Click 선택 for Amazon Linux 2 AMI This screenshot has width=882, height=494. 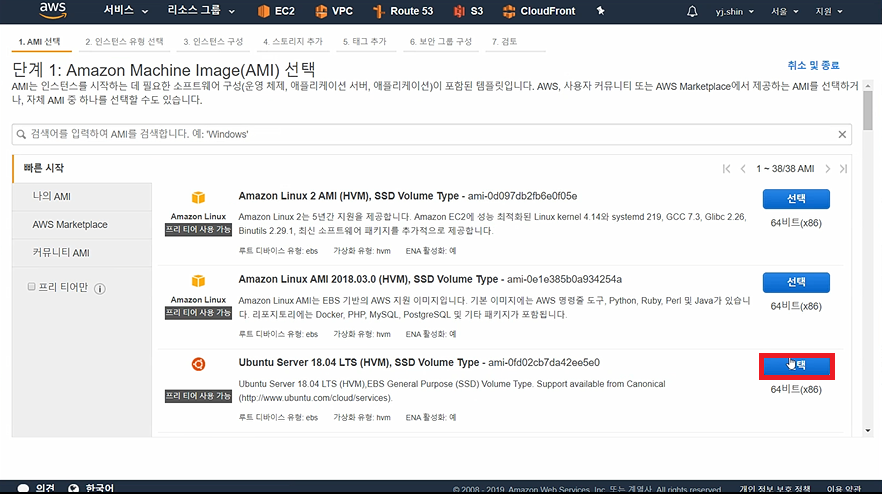[796, 199]
